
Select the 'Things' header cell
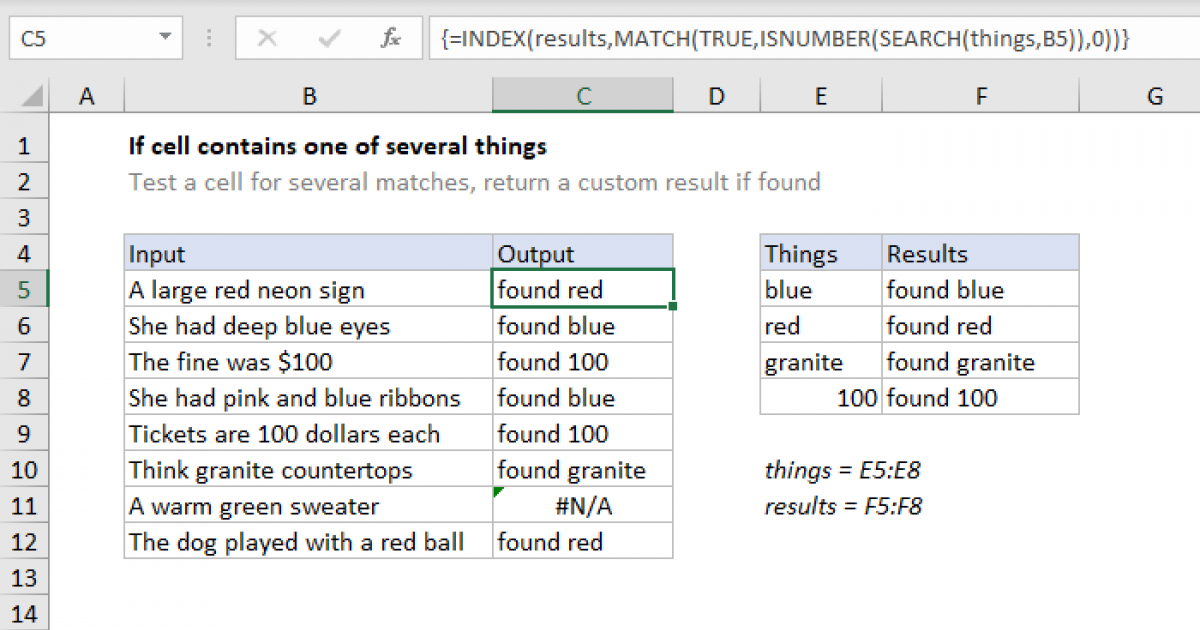click(820, 253)
